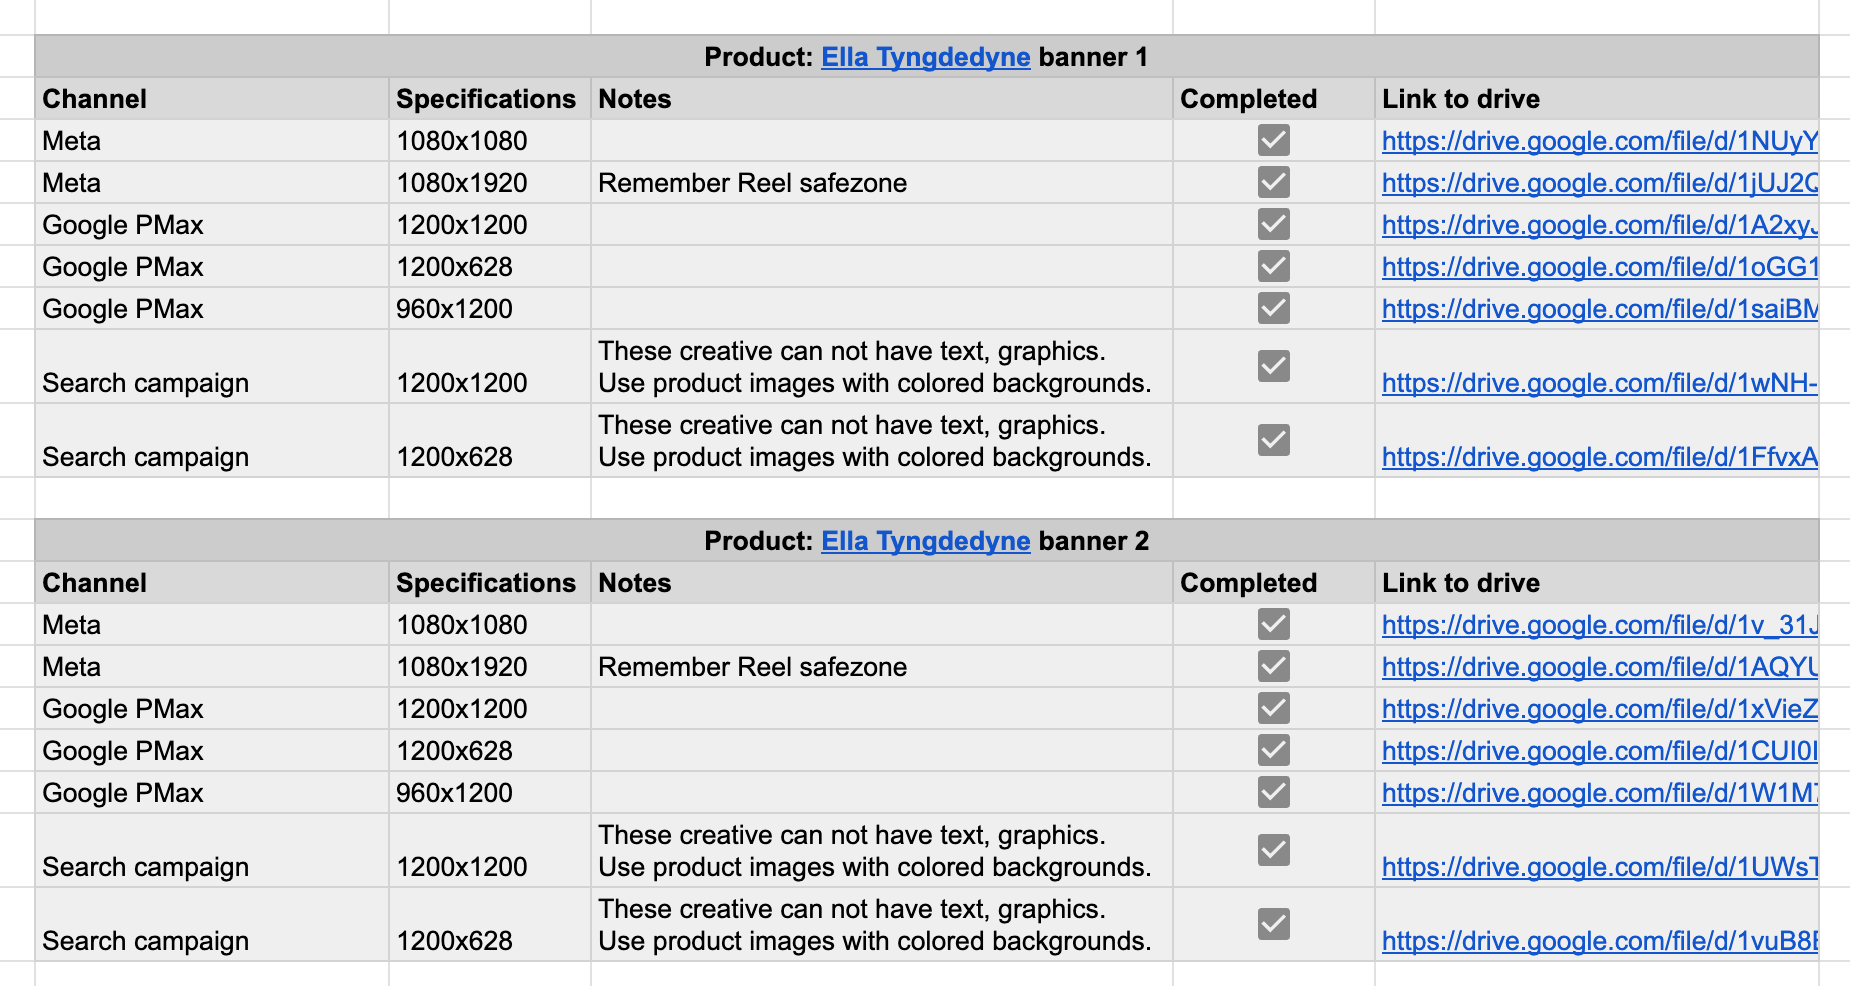This screenshot has width=1850, height=986.
Task: Select Google PMax cell in banner 1 1200x628 row
Action: pyautogui.click(x=212, y=267)
